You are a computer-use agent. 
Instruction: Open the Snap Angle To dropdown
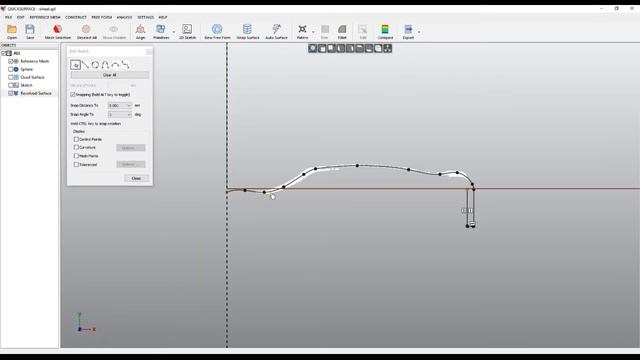point(120,115)
